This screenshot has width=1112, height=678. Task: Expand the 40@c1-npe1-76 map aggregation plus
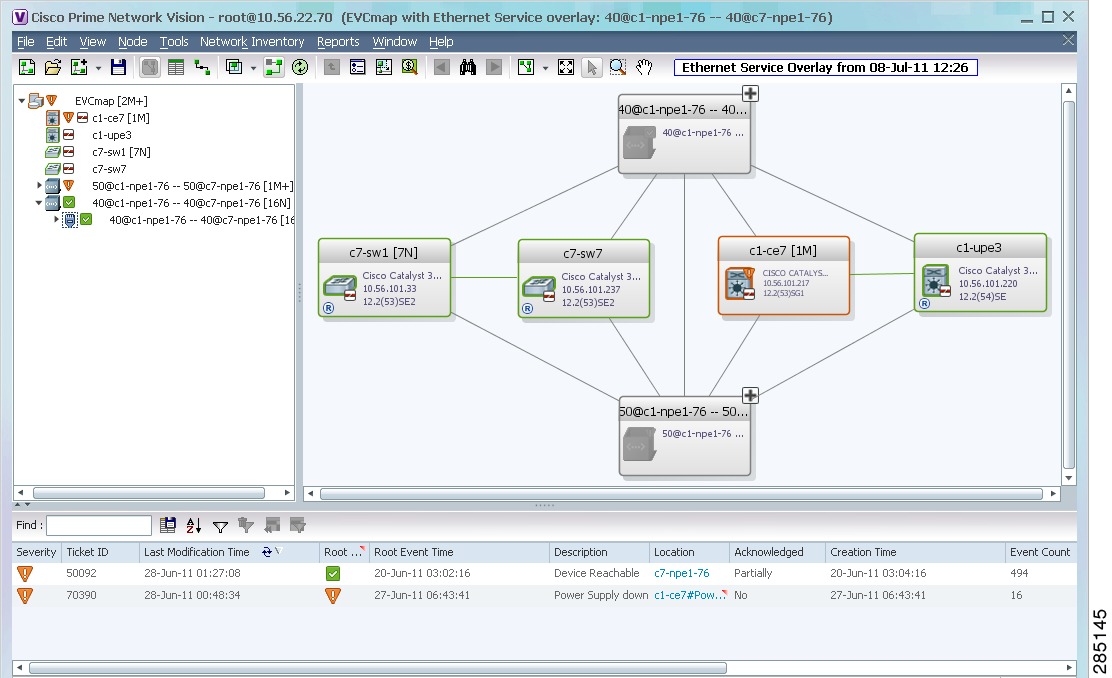coord(750,94)
